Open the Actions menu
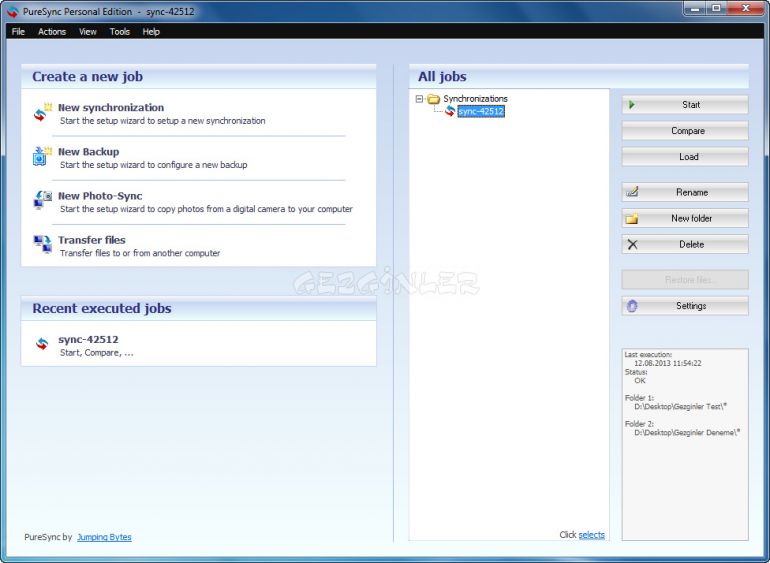Viewport: 770px width, 563px height. click(52, 32)
